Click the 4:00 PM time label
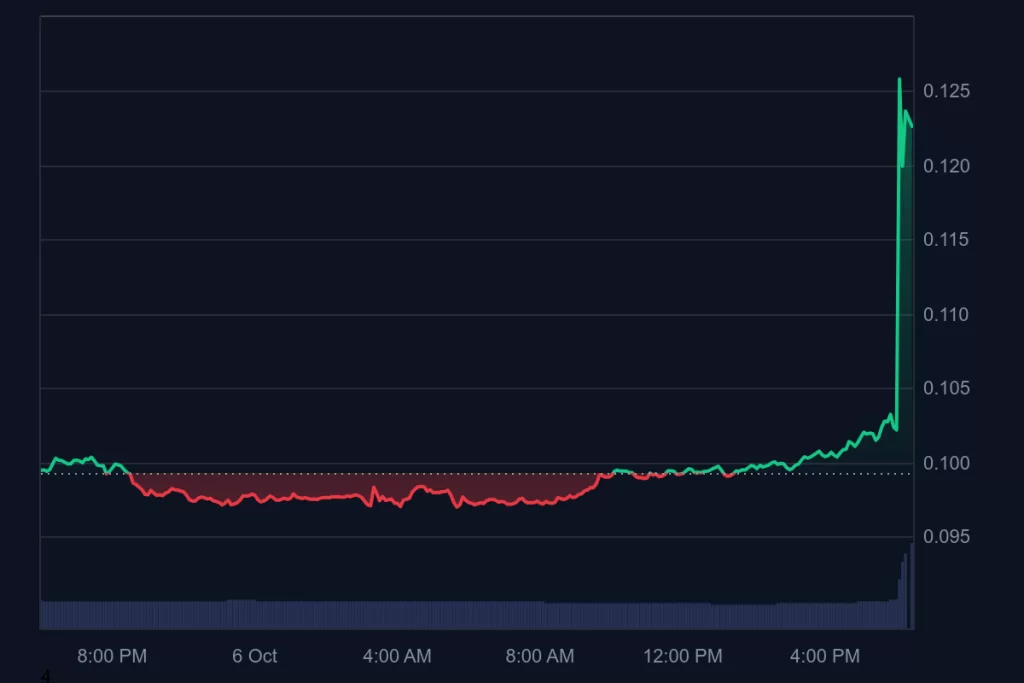The height and width of the screenshot is (683, 1024). pyautogui.click(x=825, y=656)
